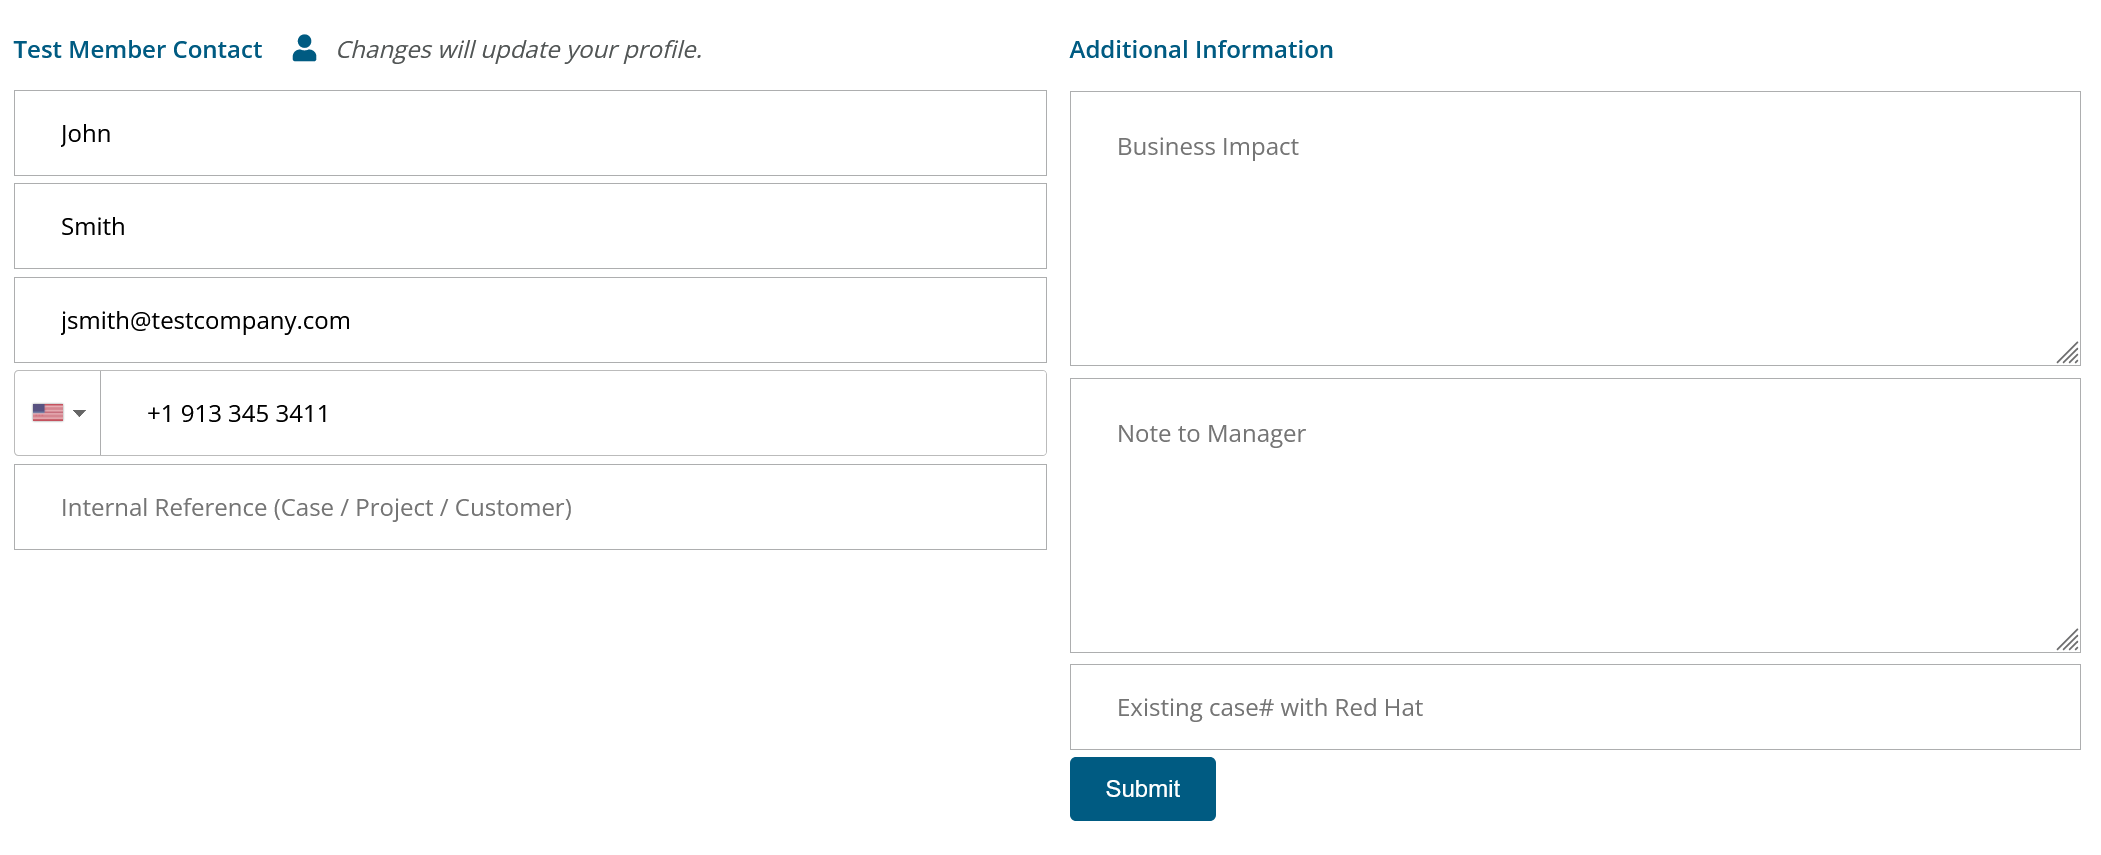Click the +1 country prefix in phone number
Screen dimensions: 2101x855
point(160,414)
